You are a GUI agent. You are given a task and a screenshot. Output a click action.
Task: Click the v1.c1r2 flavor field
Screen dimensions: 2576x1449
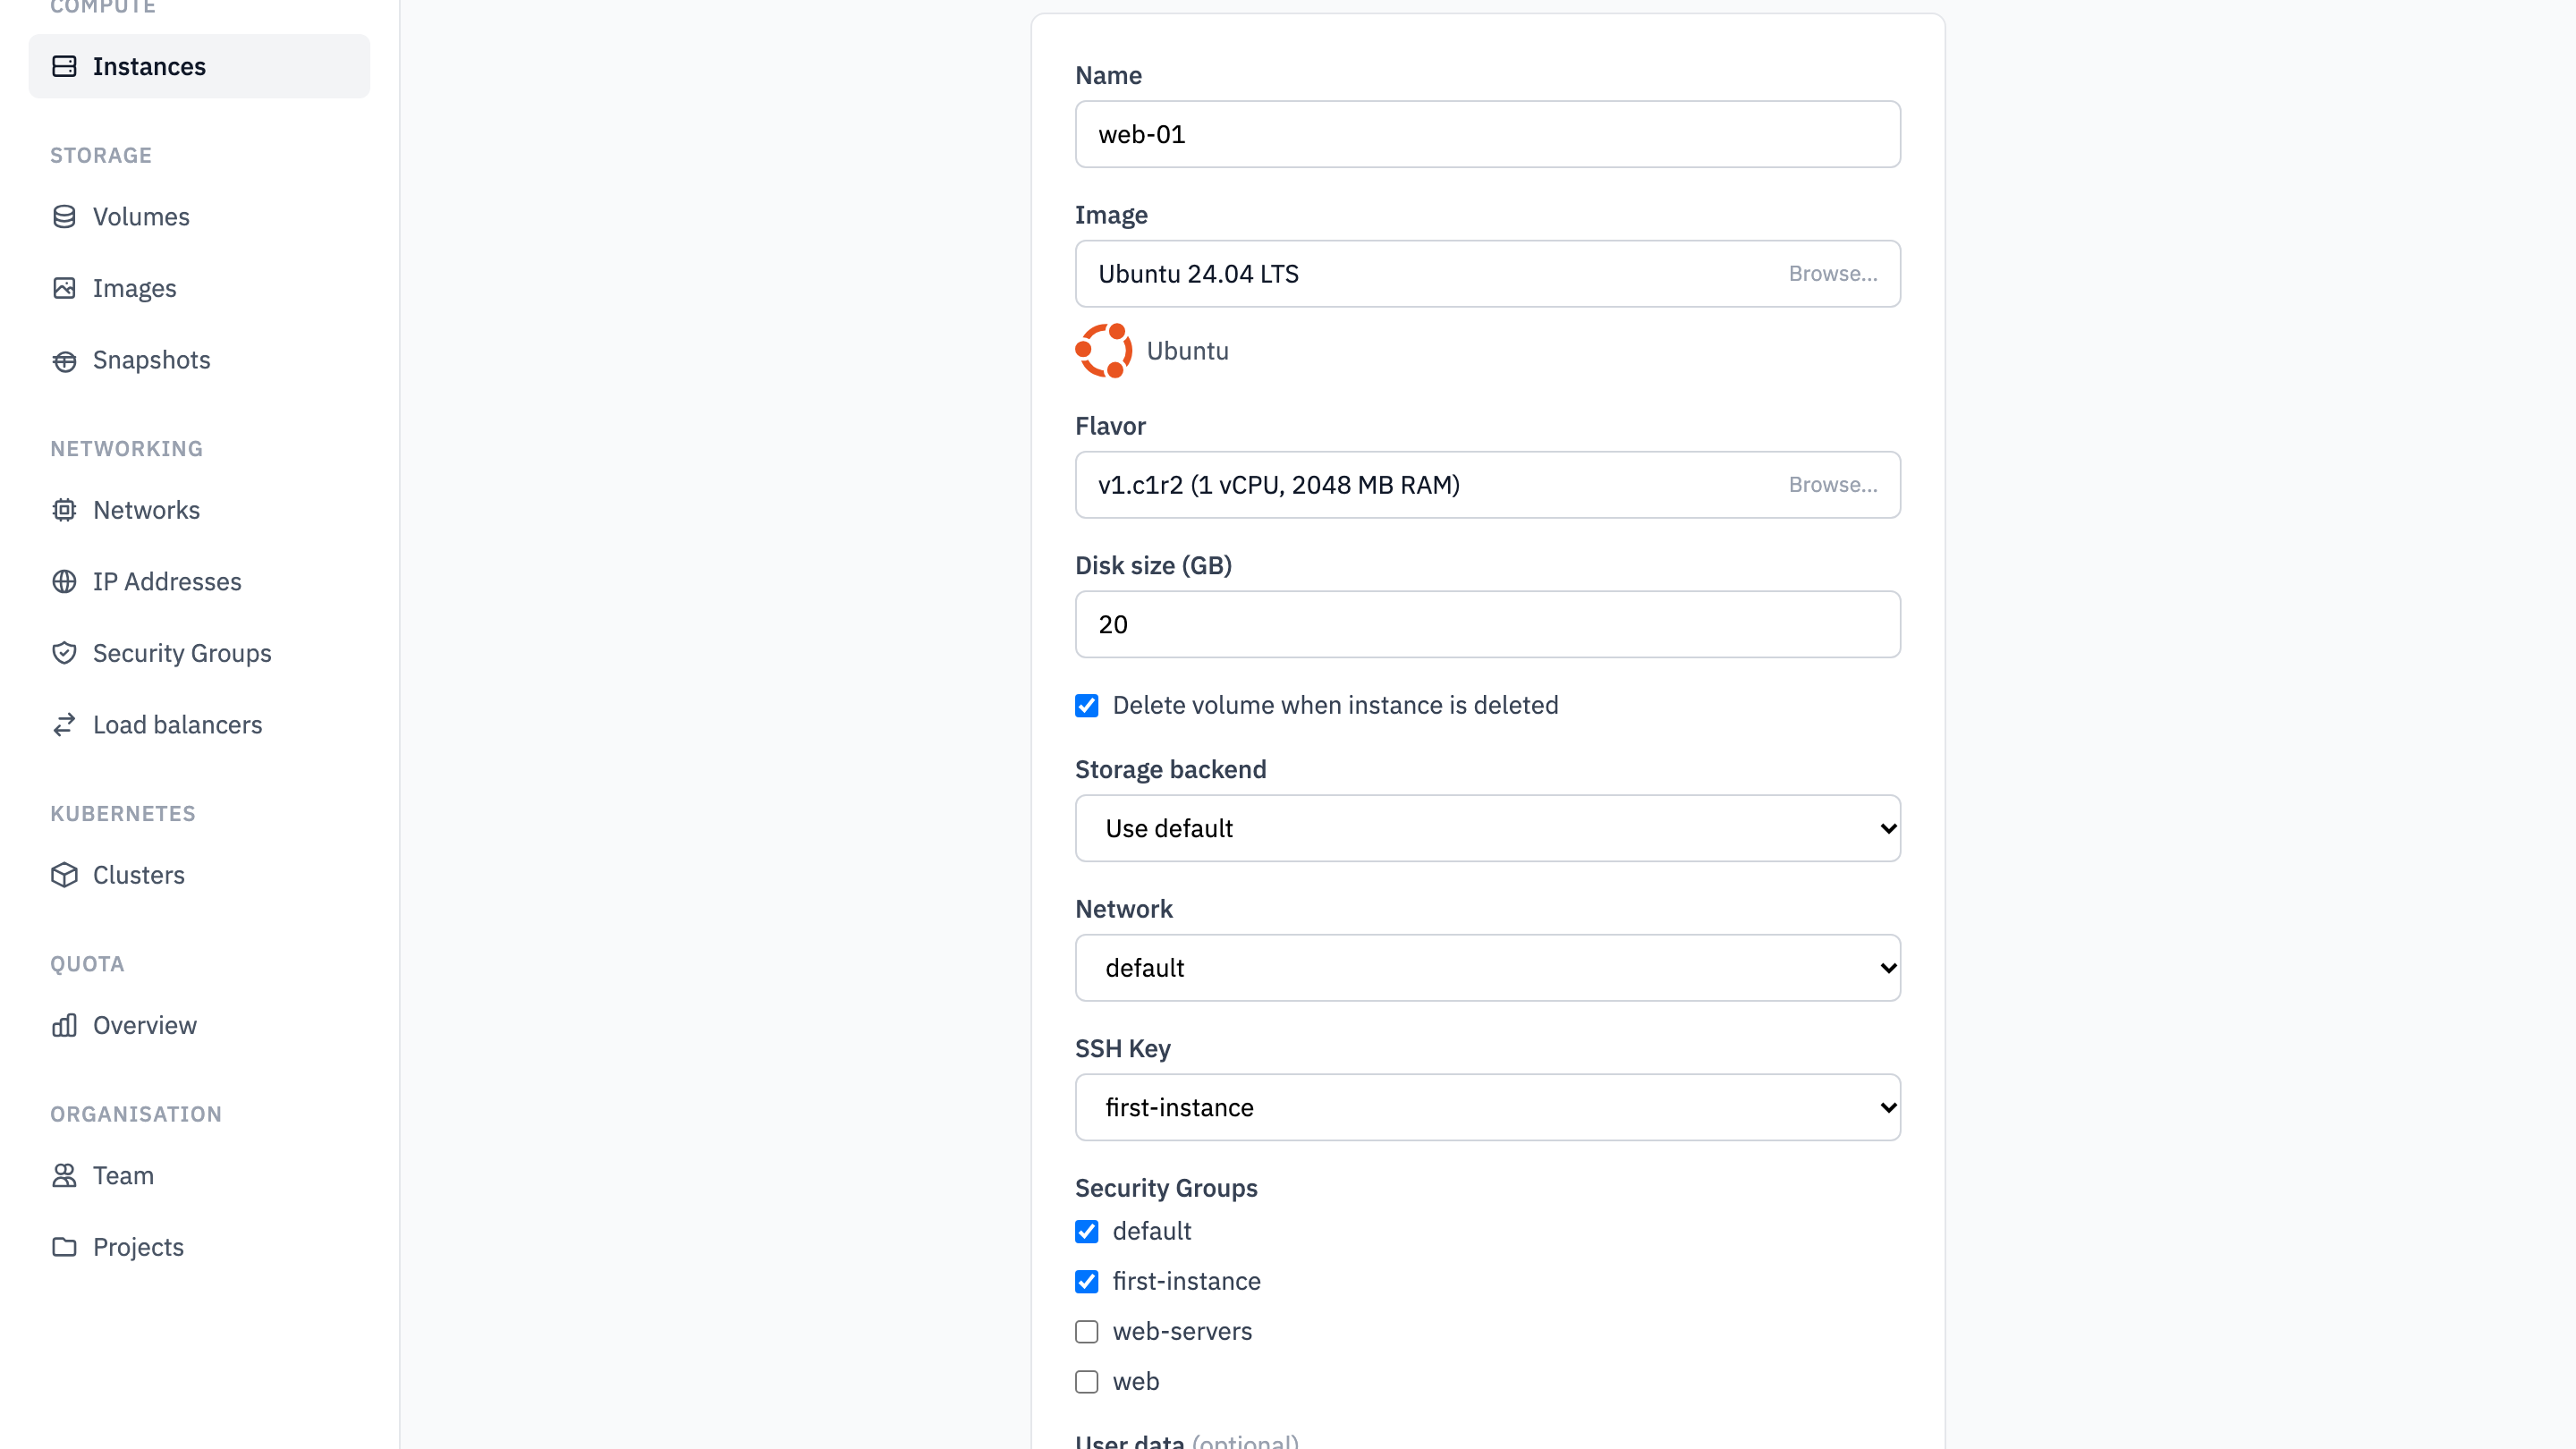click(x=1488, y=485)
